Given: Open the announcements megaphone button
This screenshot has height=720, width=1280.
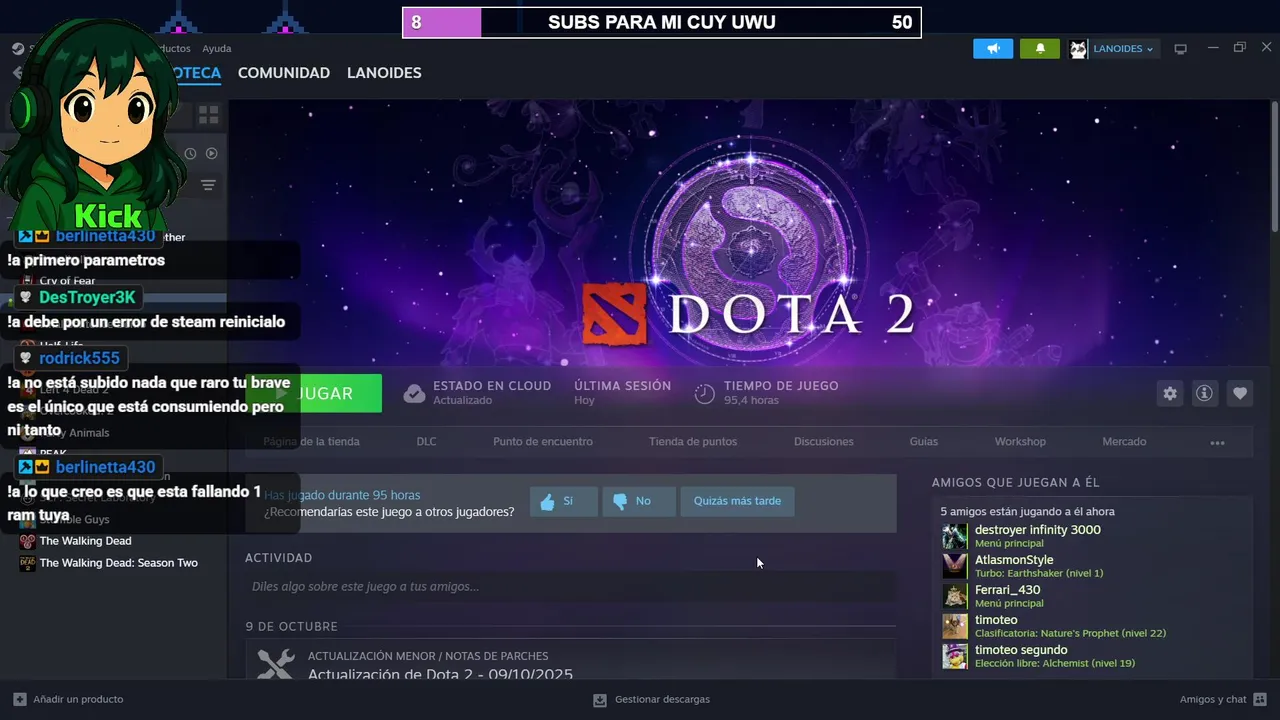Looking at the screenshot, I should [993, 48].
